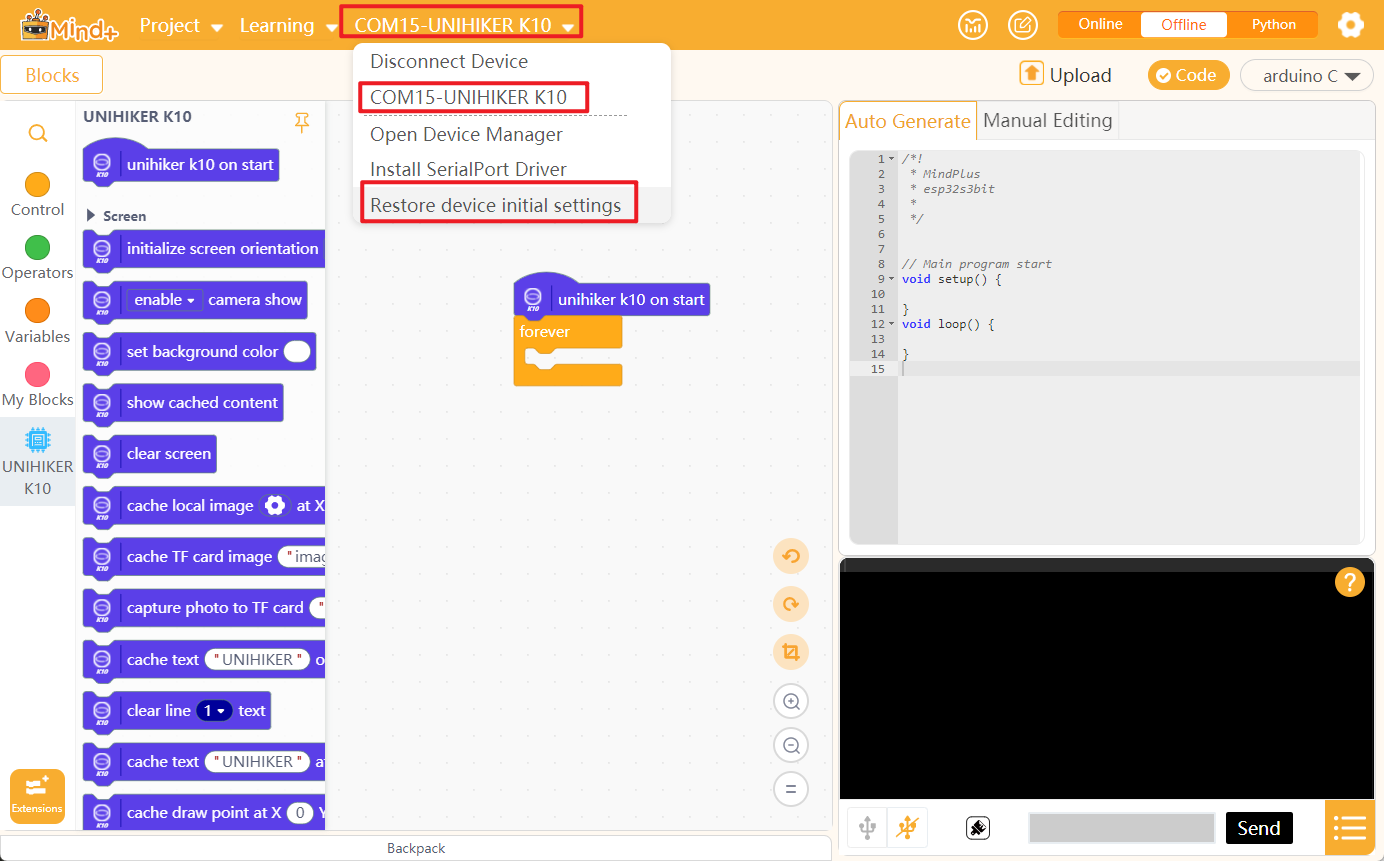1384x861 pixels.
Task: Toggle the Code panel button
Action: coord(1188,75)
